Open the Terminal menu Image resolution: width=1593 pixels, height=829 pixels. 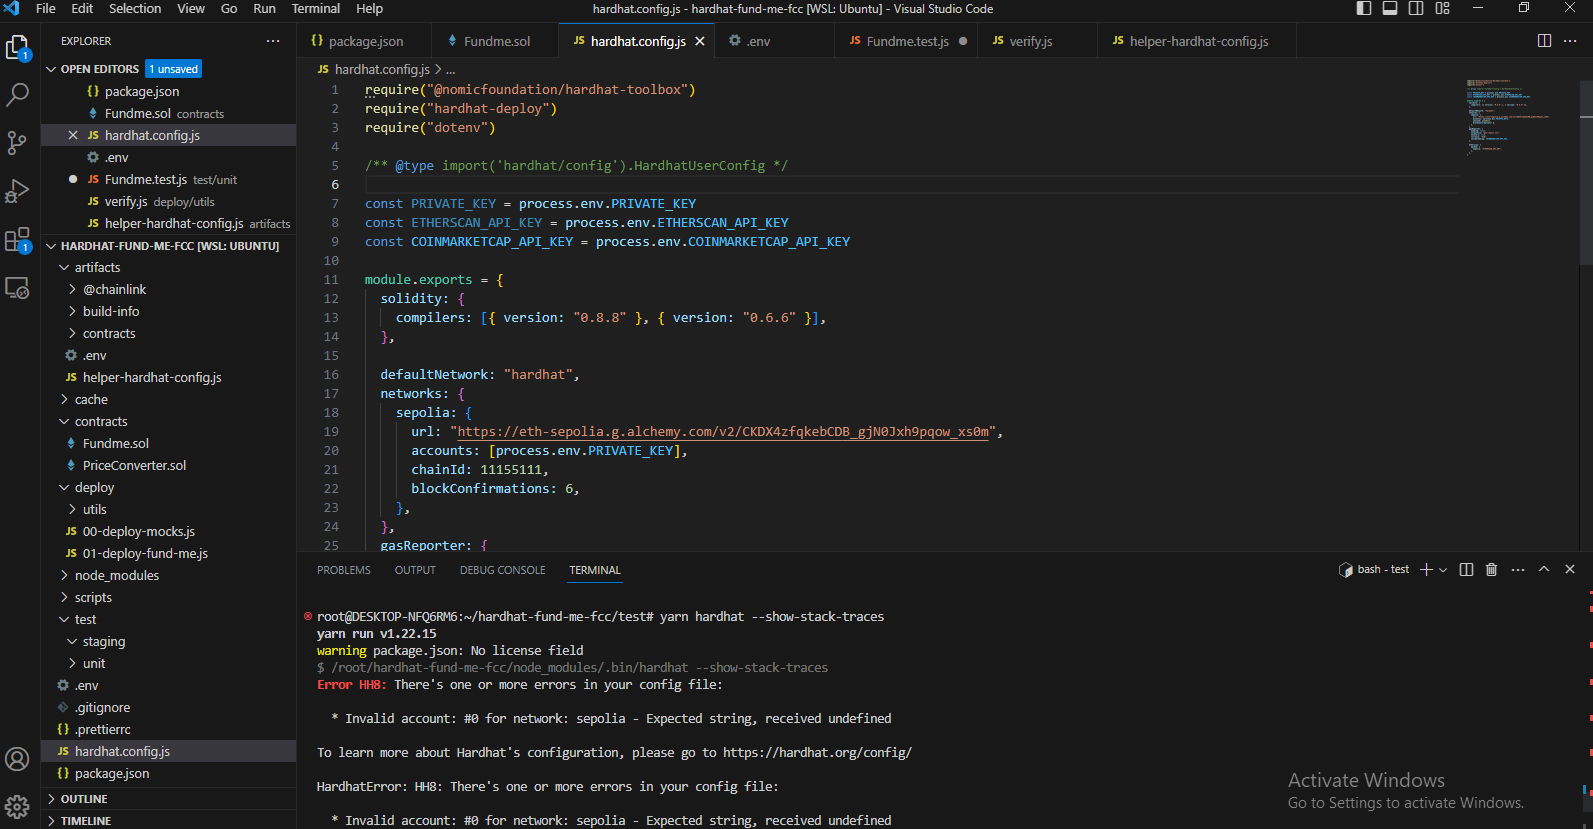(x=316, y=8)
